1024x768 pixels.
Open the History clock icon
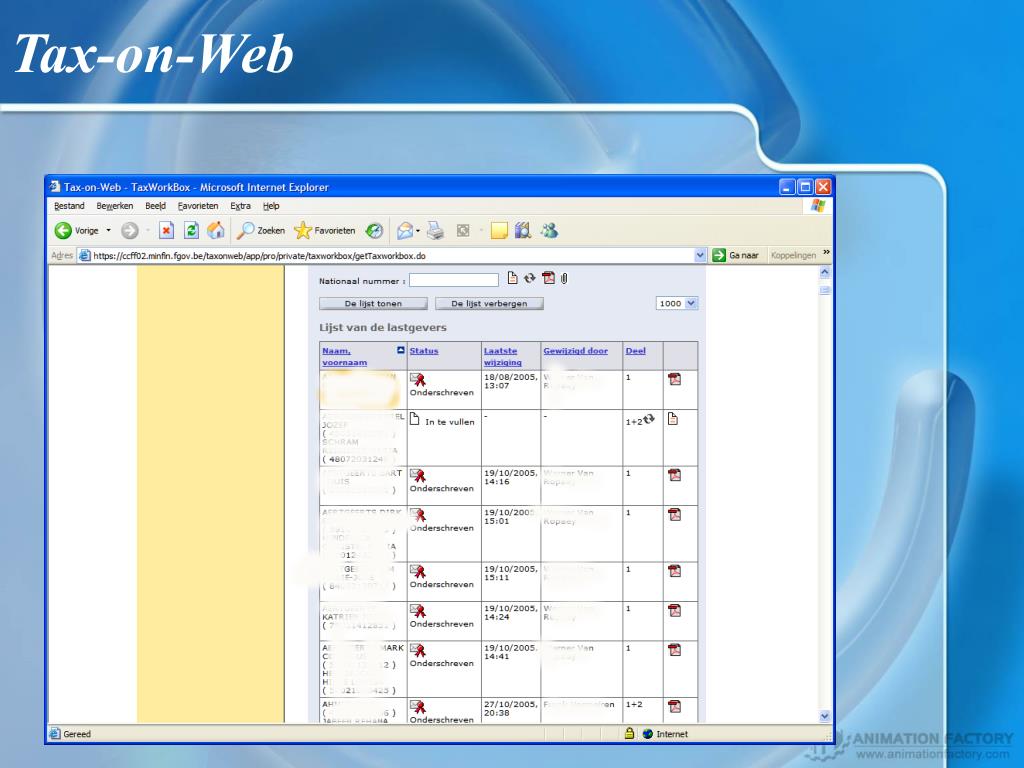(374, 231)
